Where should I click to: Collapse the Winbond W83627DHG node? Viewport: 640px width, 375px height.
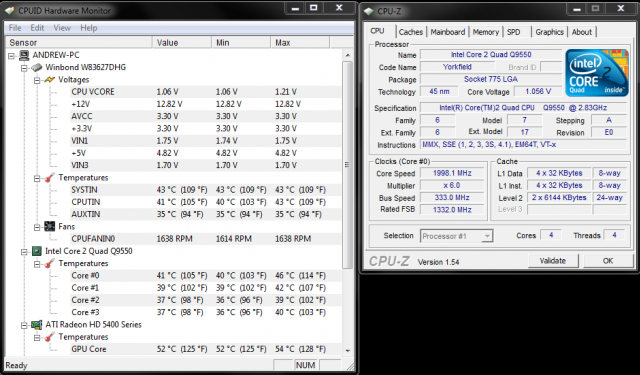[x=24, y=68]
